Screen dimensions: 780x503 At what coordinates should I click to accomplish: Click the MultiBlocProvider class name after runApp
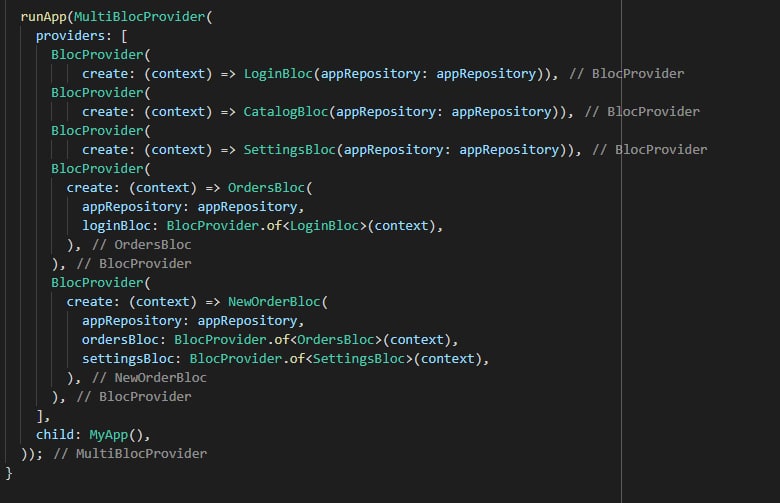click(x=140, y=17)
